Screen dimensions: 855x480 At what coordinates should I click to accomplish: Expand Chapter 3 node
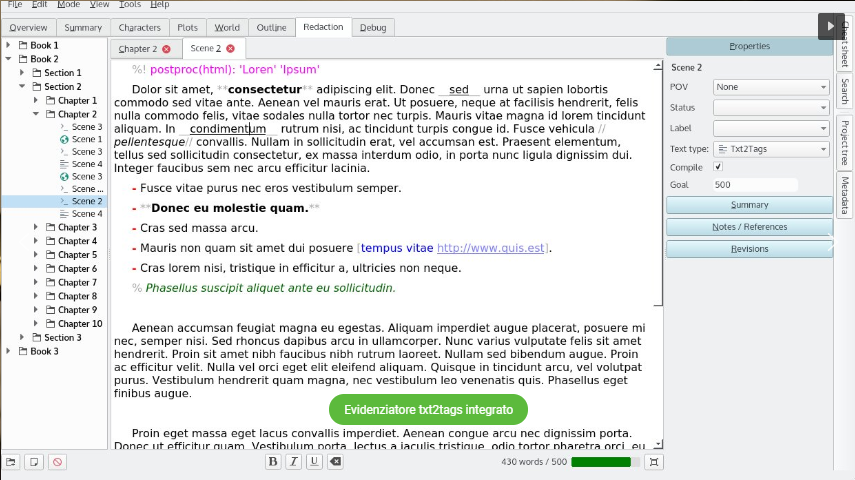35,227
